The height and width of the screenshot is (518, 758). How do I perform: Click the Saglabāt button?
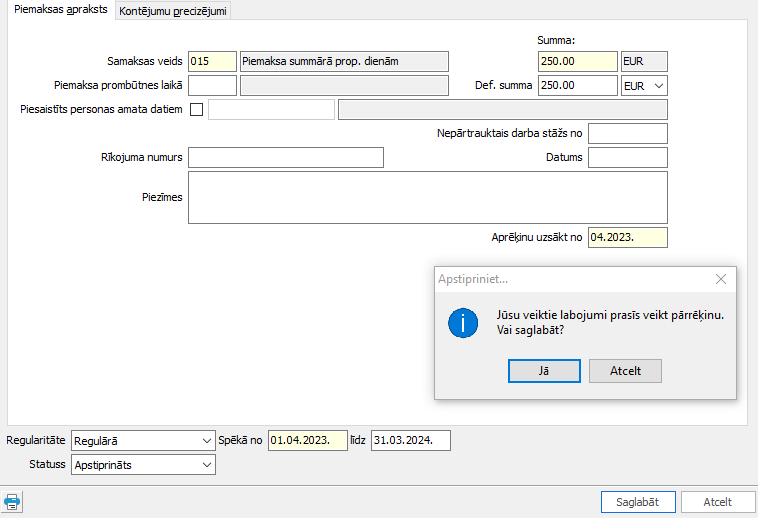tap(638, 502)
